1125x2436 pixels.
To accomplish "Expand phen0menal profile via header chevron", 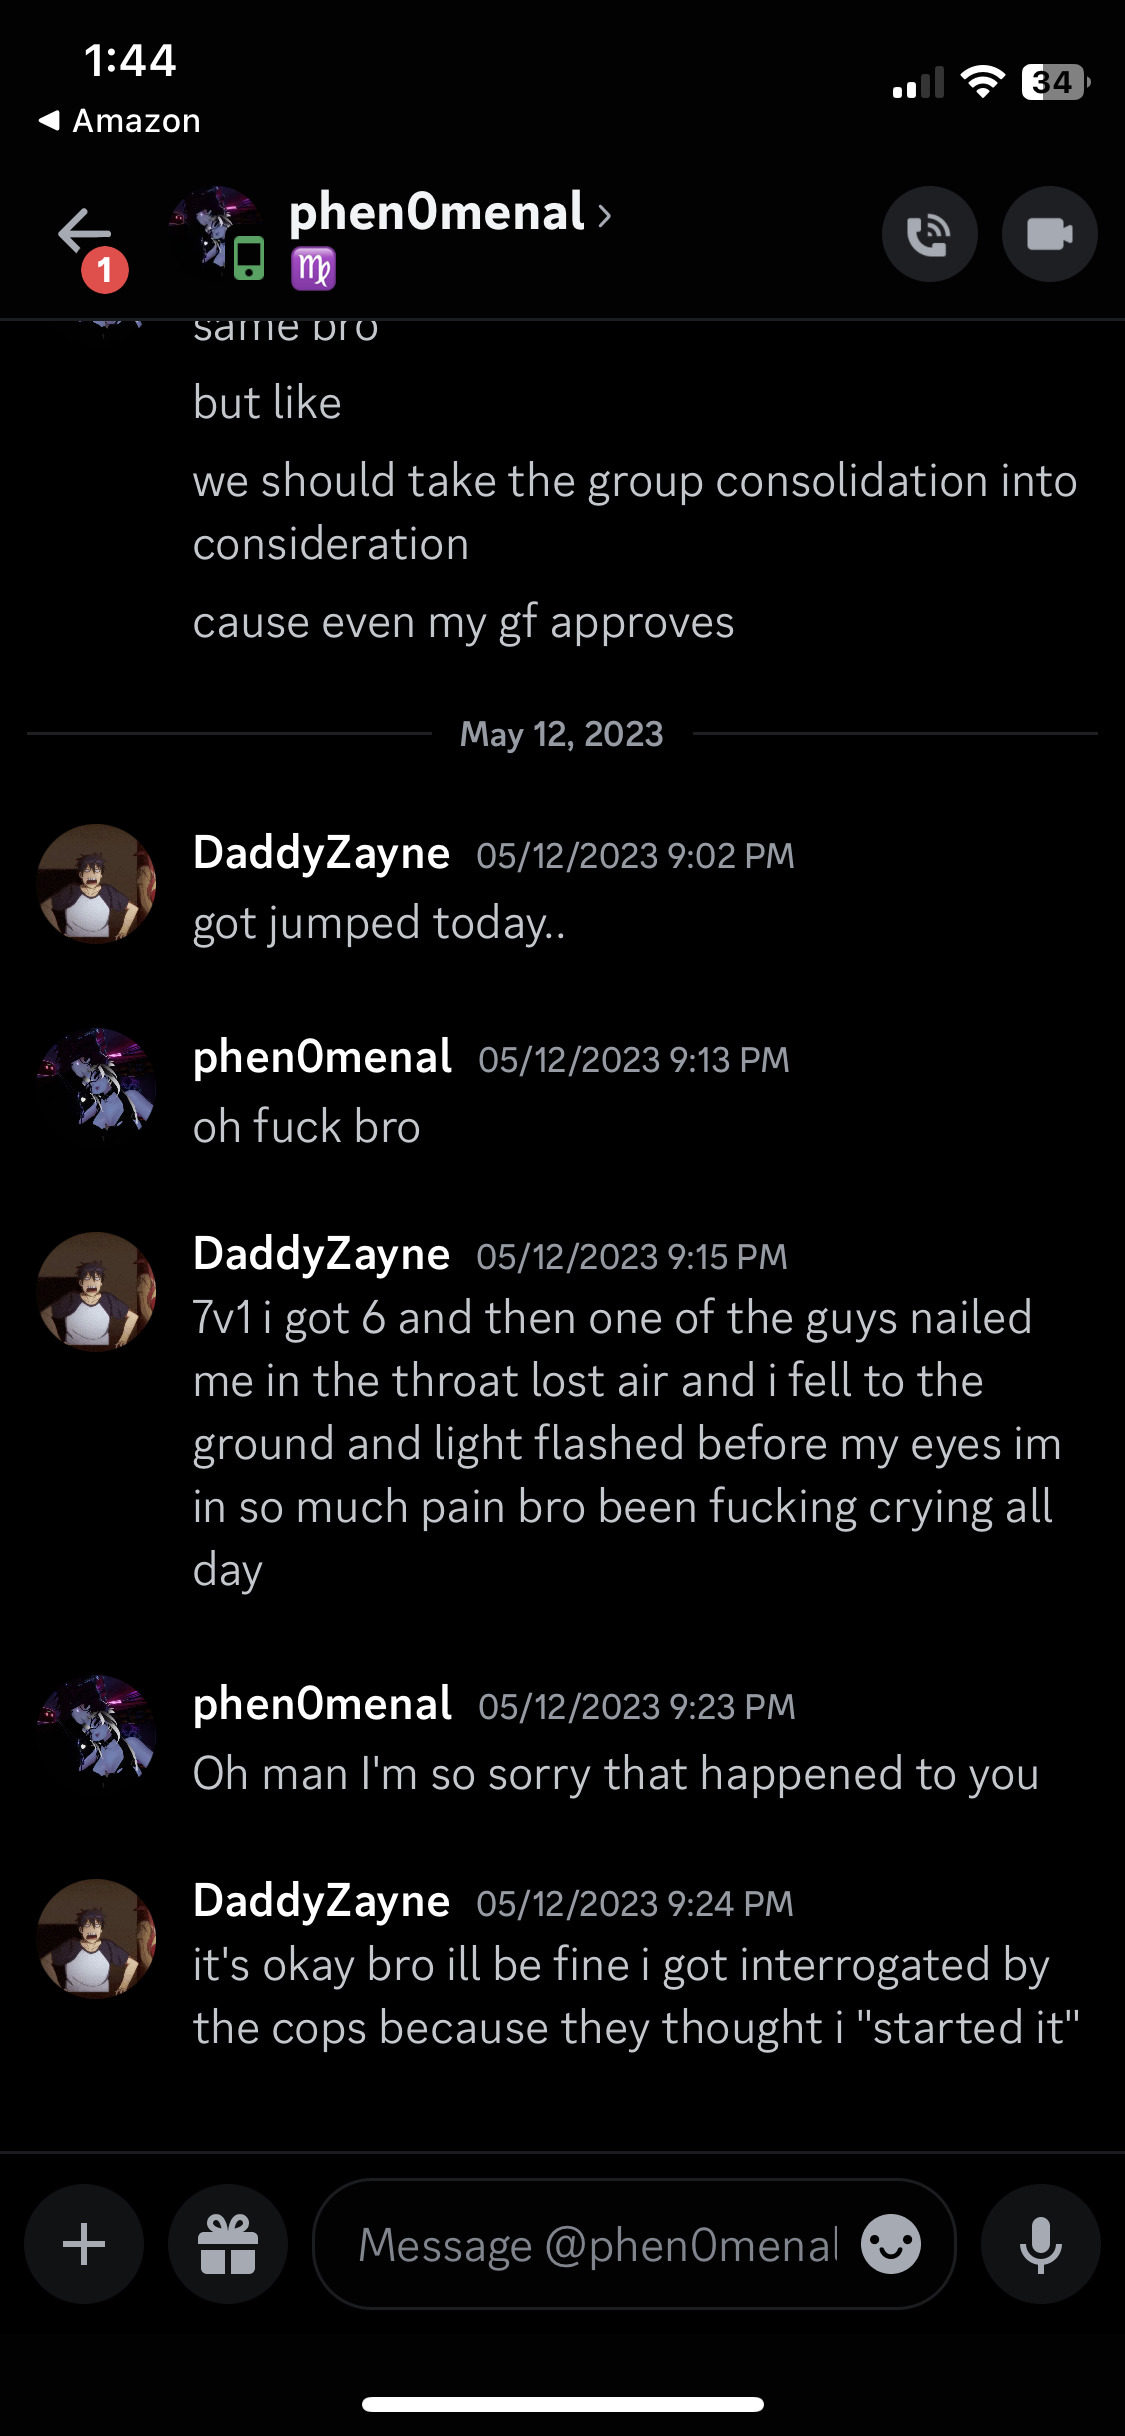I will tap(604, 214).
